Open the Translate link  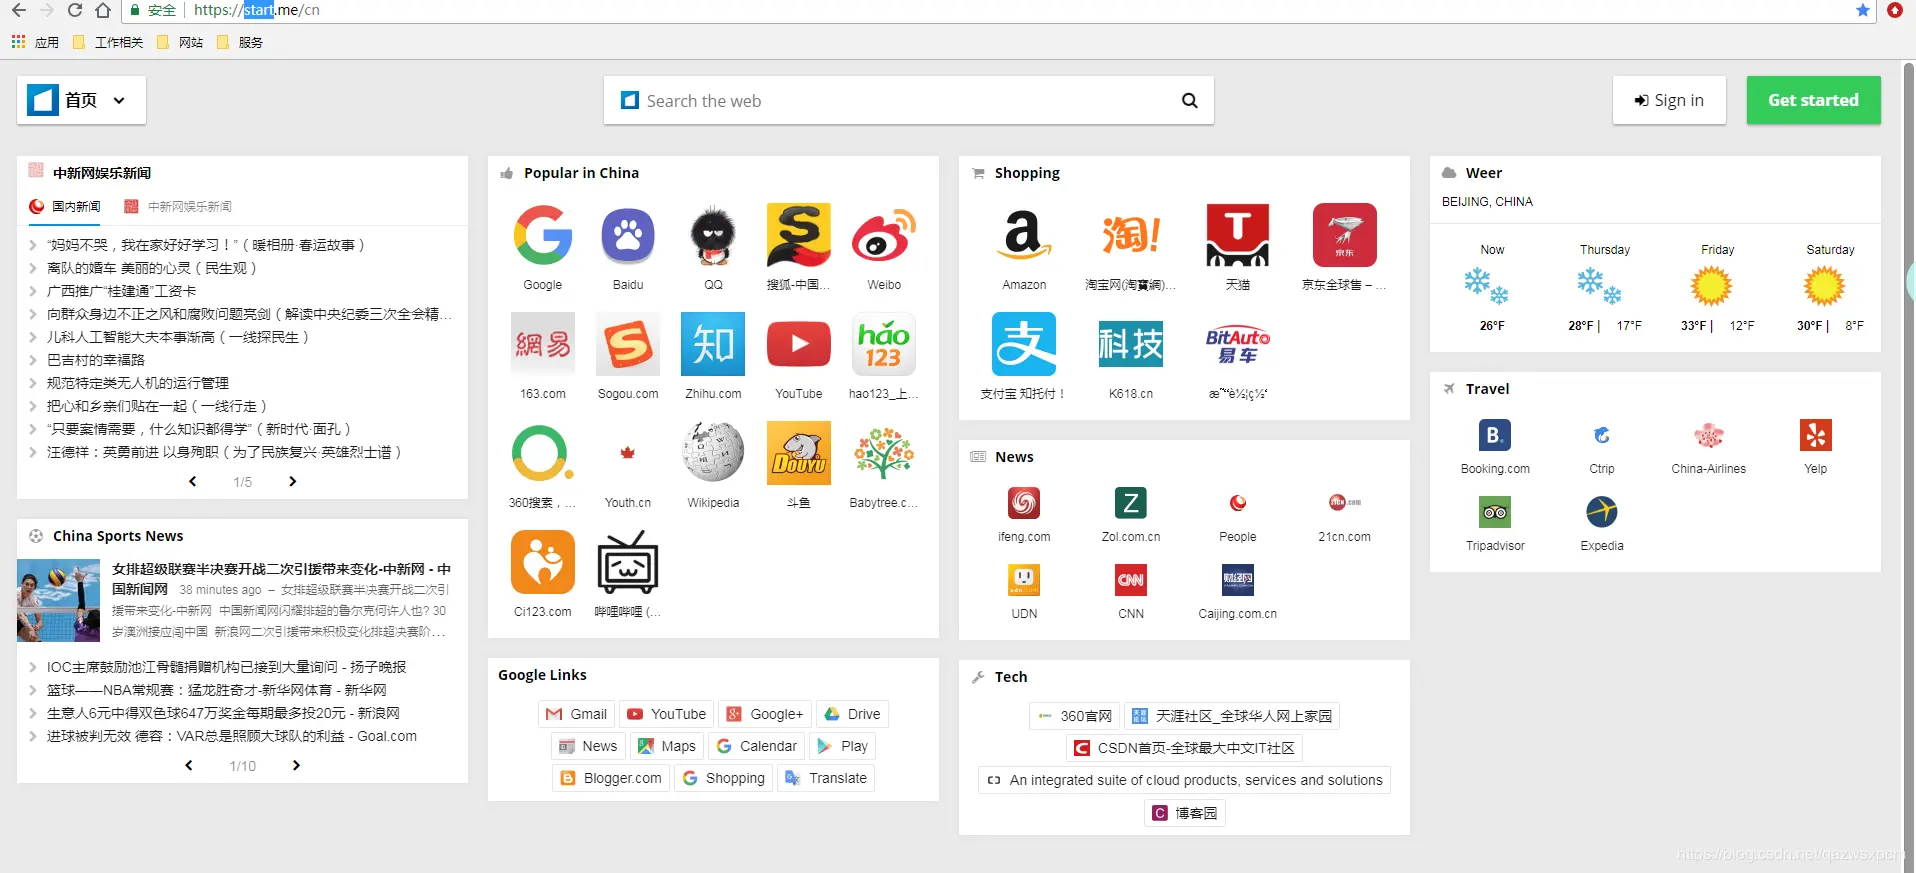point(826,778)
